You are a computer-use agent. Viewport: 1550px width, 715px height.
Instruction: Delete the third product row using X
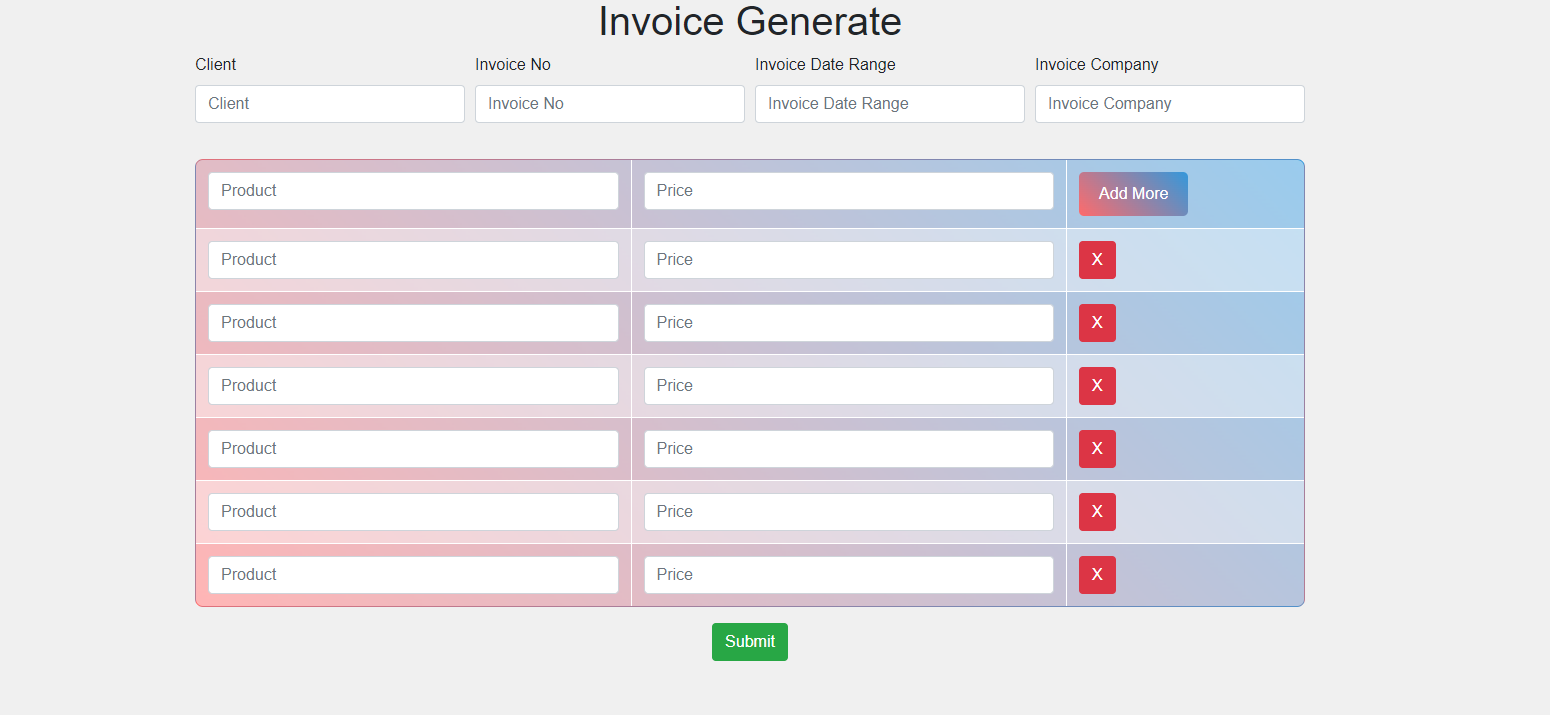pos(1097,323)
